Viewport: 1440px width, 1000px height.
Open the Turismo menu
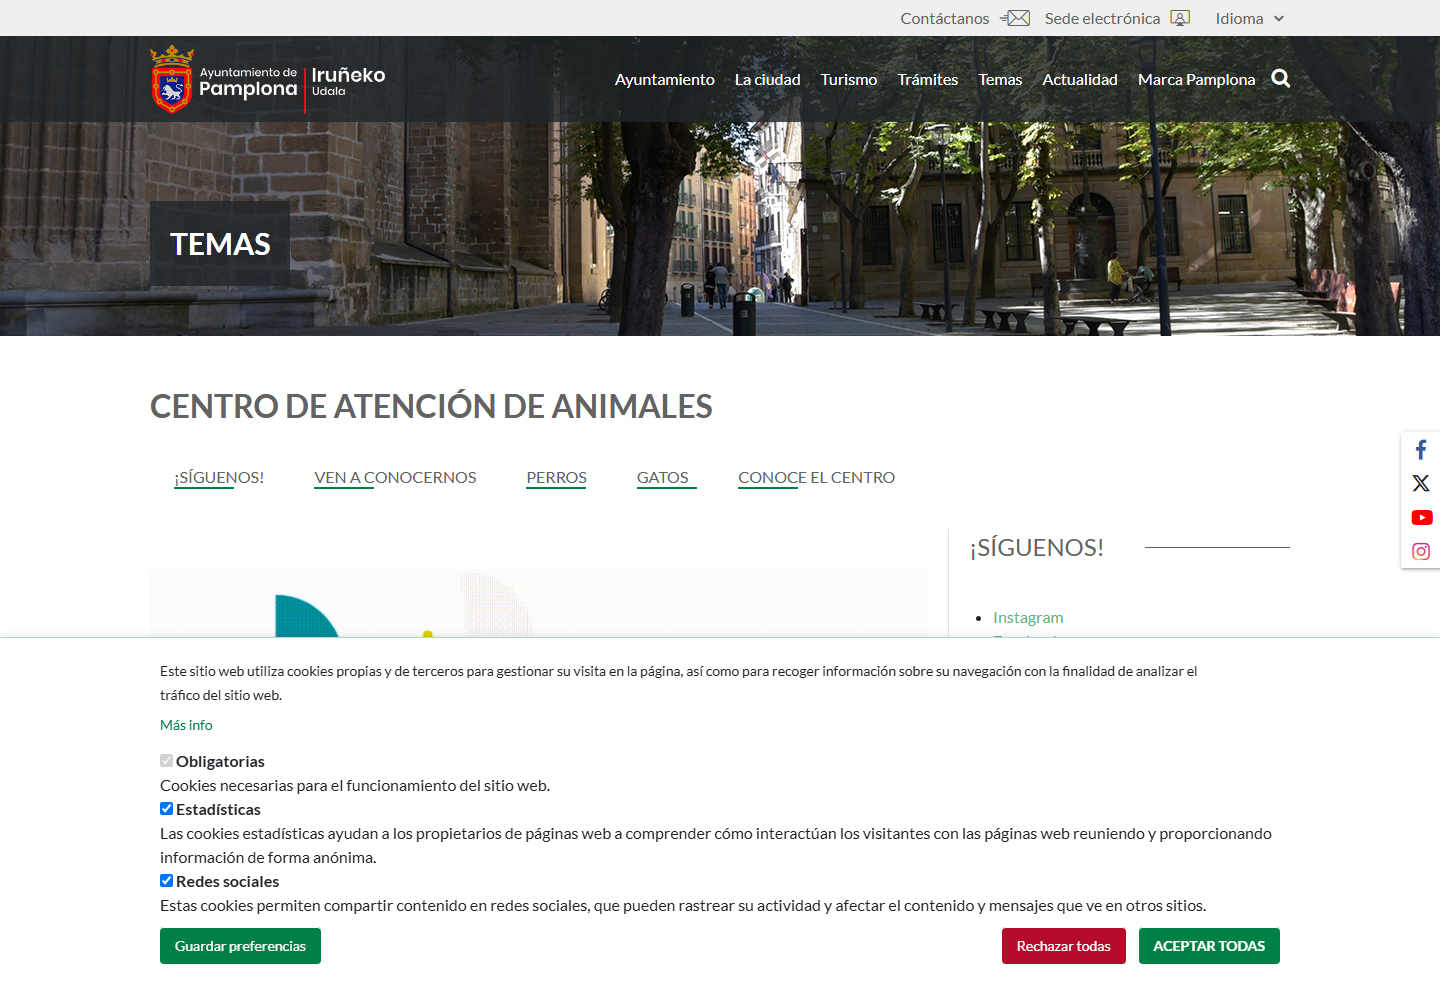pos(849,79)
